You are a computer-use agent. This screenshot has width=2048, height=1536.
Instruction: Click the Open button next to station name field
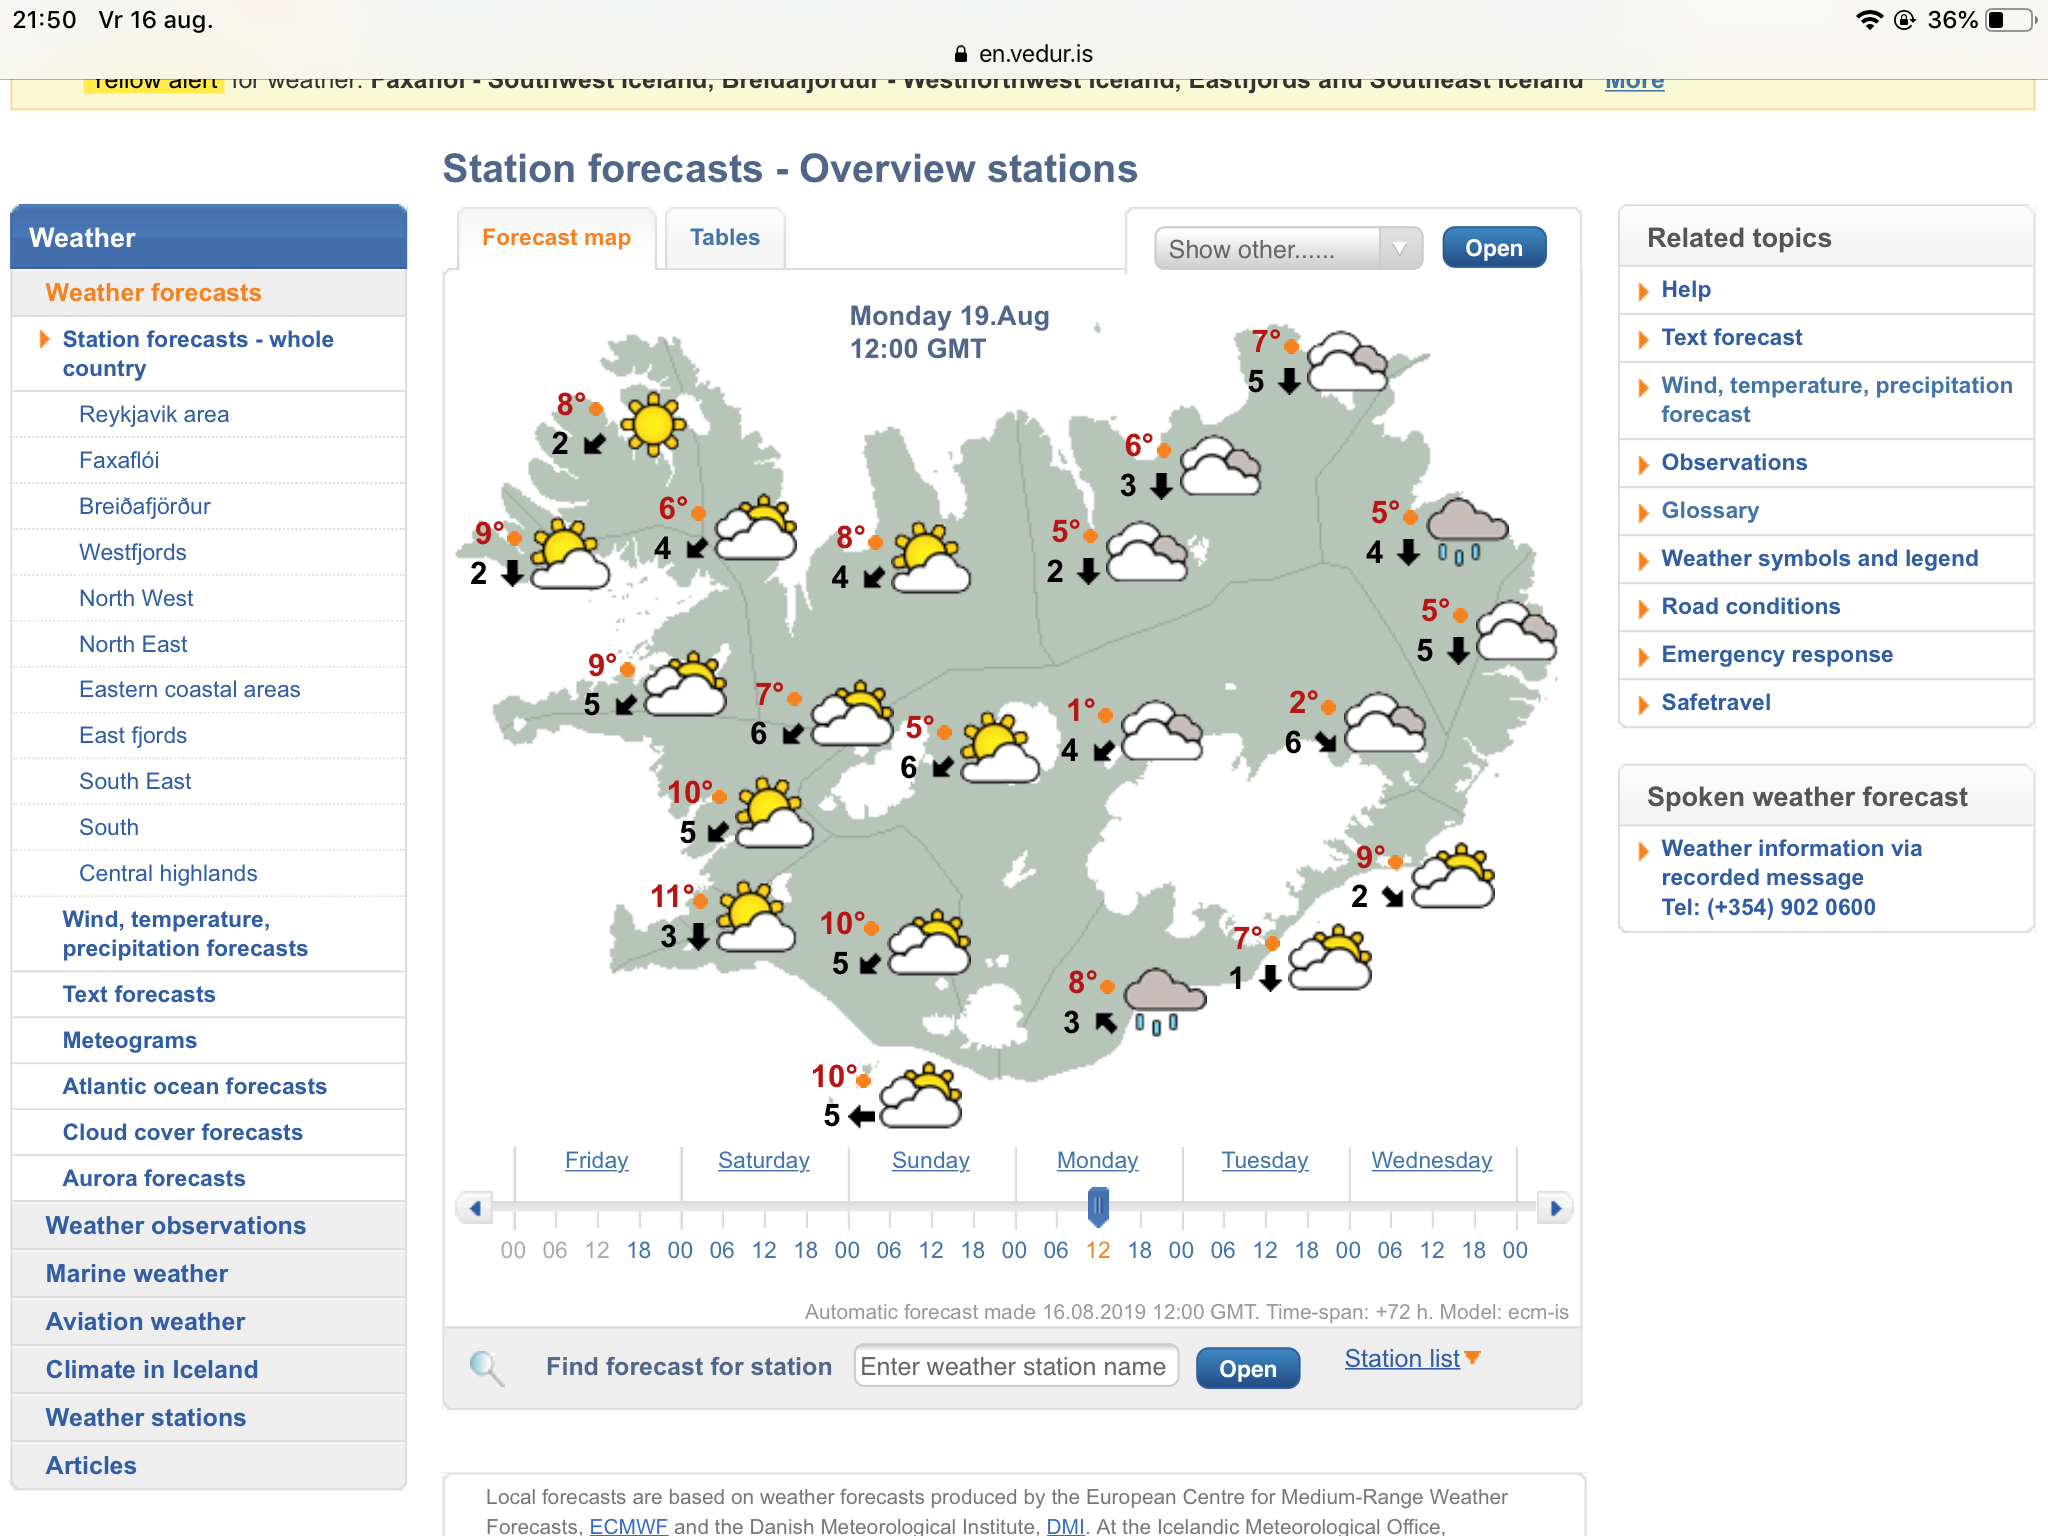(1248, 1368)
